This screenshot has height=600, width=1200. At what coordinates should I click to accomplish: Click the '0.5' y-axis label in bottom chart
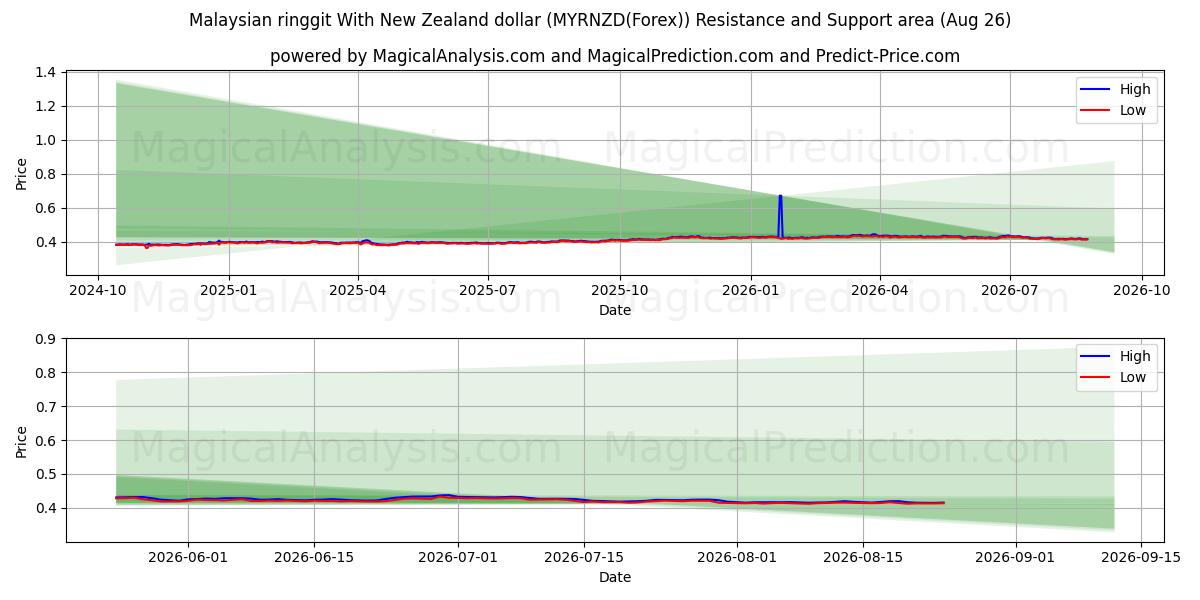tap(48, 475)
